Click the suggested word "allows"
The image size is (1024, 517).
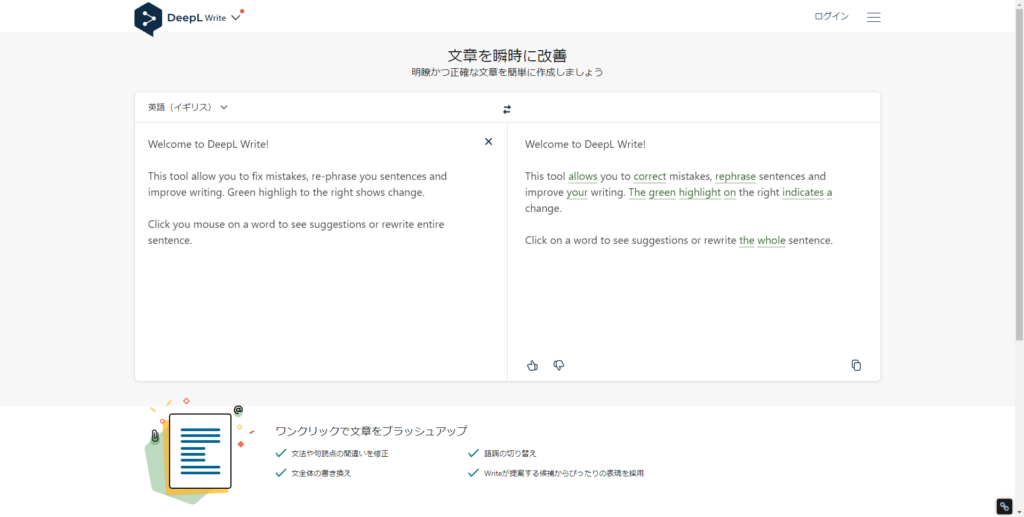[583, 176]
